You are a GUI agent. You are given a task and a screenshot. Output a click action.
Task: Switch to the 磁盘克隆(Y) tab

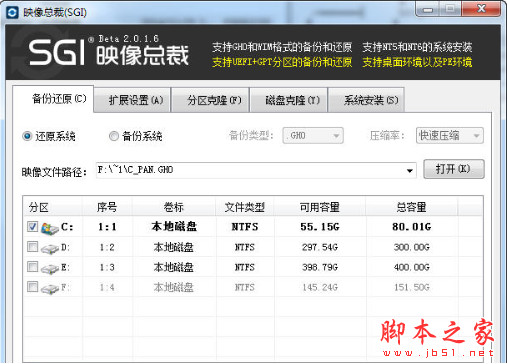tap(289, 100)
